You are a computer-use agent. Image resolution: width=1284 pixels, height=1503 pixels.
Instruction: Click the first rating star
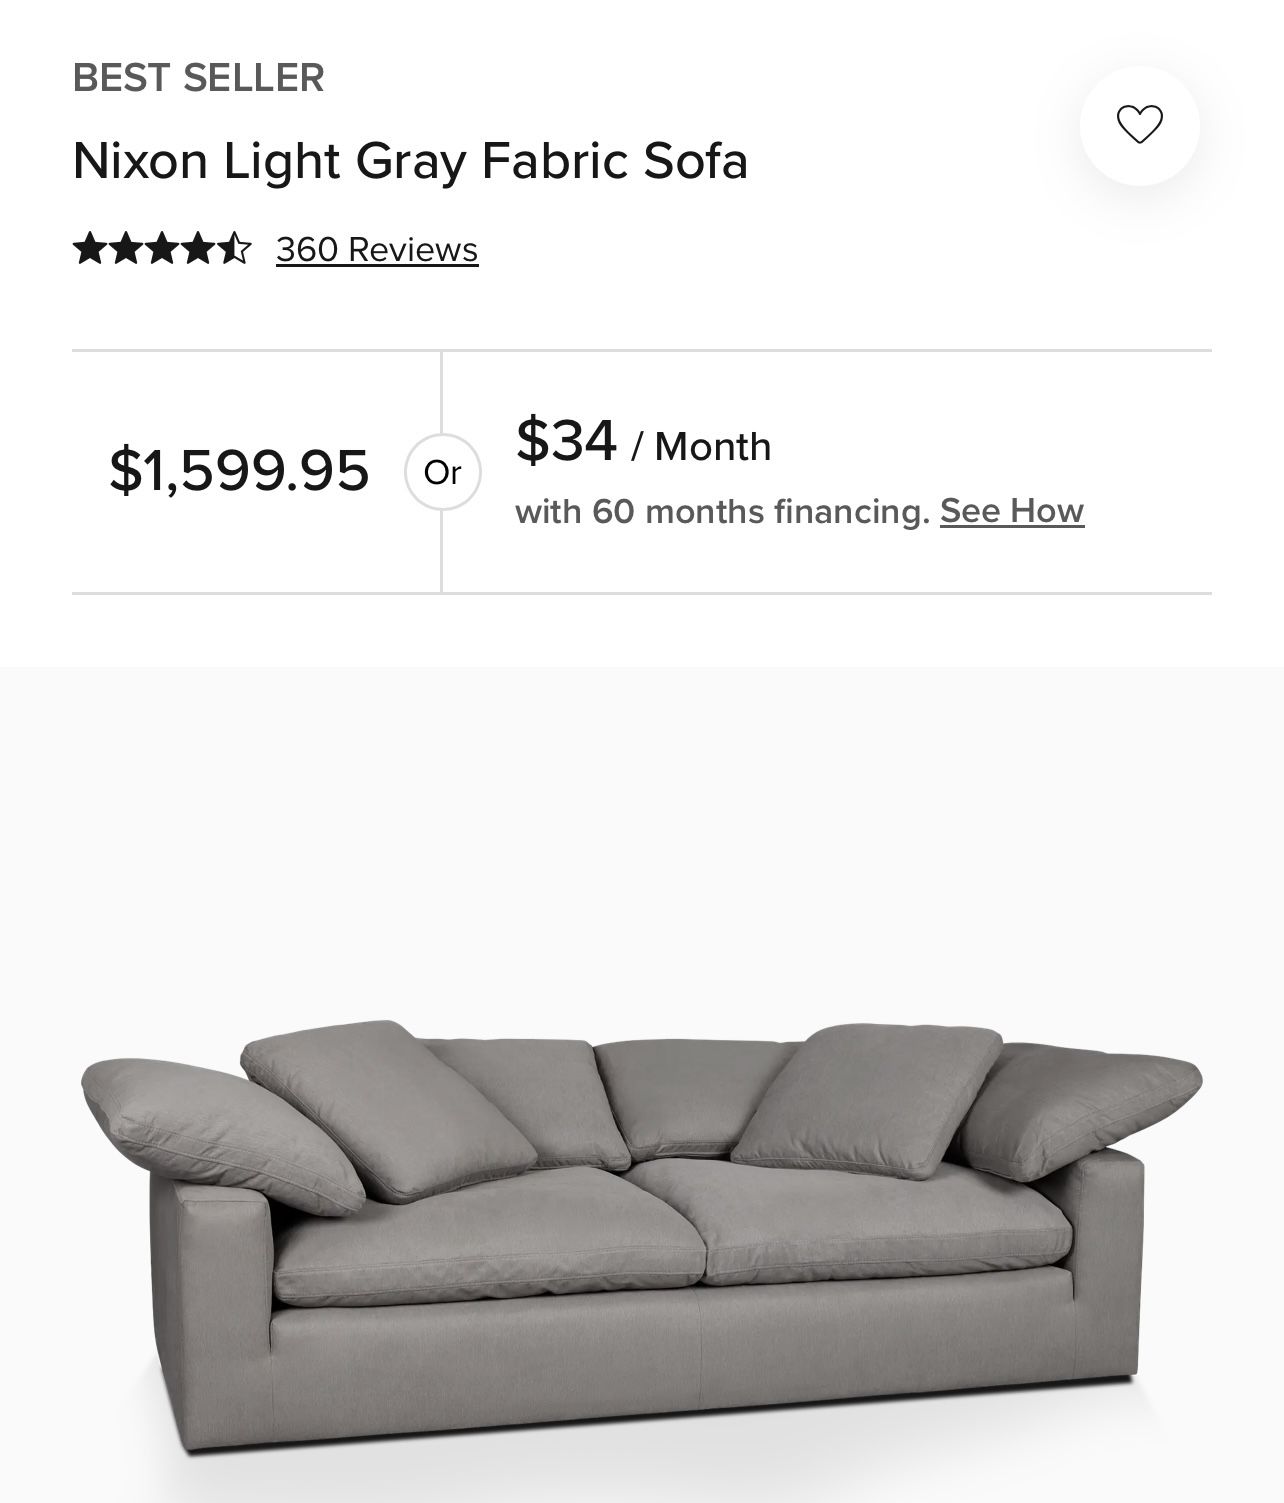pyautogui.click(x=90, y=248)
